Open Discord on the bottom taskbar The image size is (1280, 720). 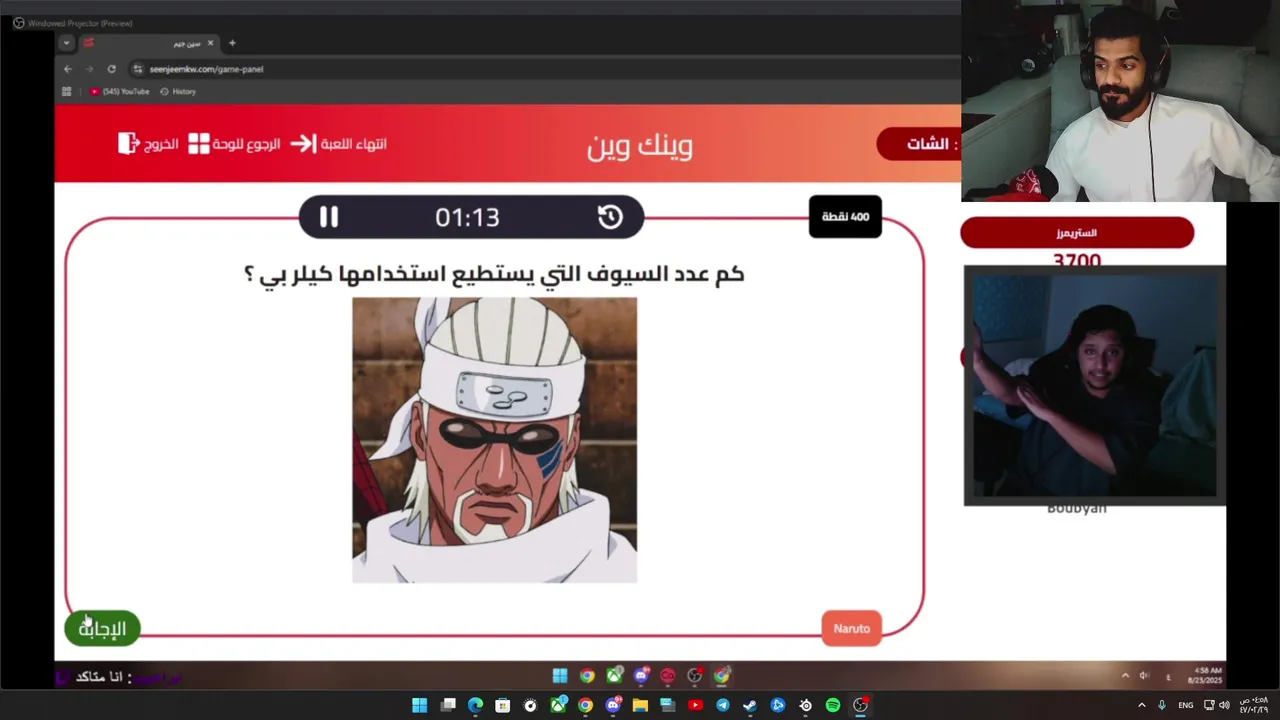coord(613,705)
